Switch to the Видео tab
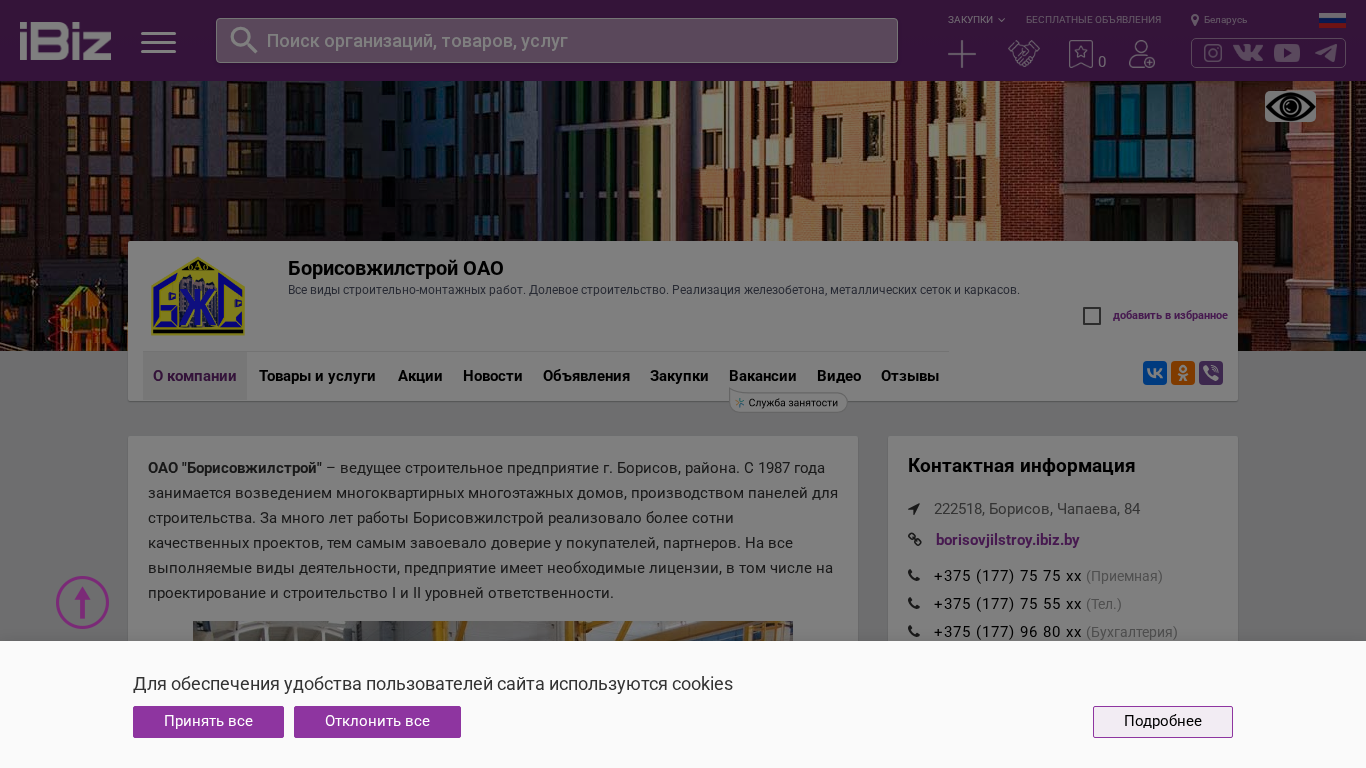Image resolution: width=1366 pixels, height=768 pixels. [x=839, y=376]
